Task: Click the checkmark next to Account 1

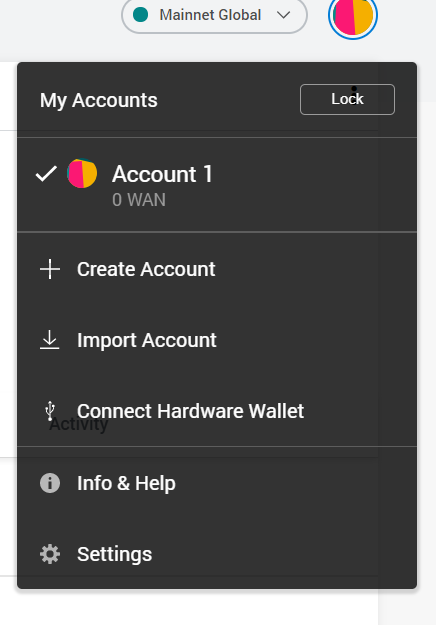Action: point(46,174)
